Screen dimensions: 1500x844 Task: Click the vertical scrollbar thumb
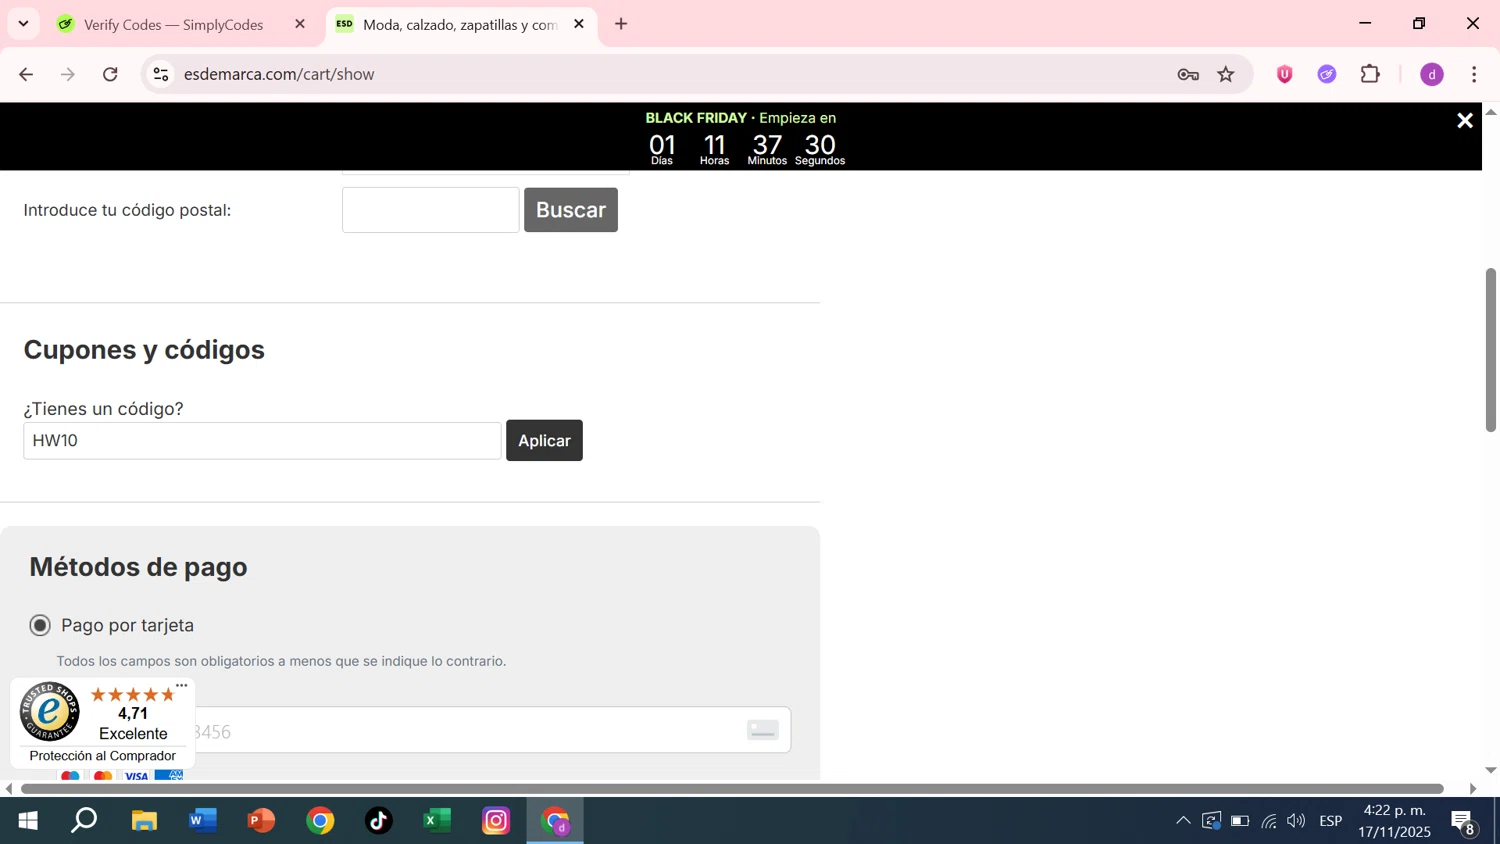coord(1491,350)
